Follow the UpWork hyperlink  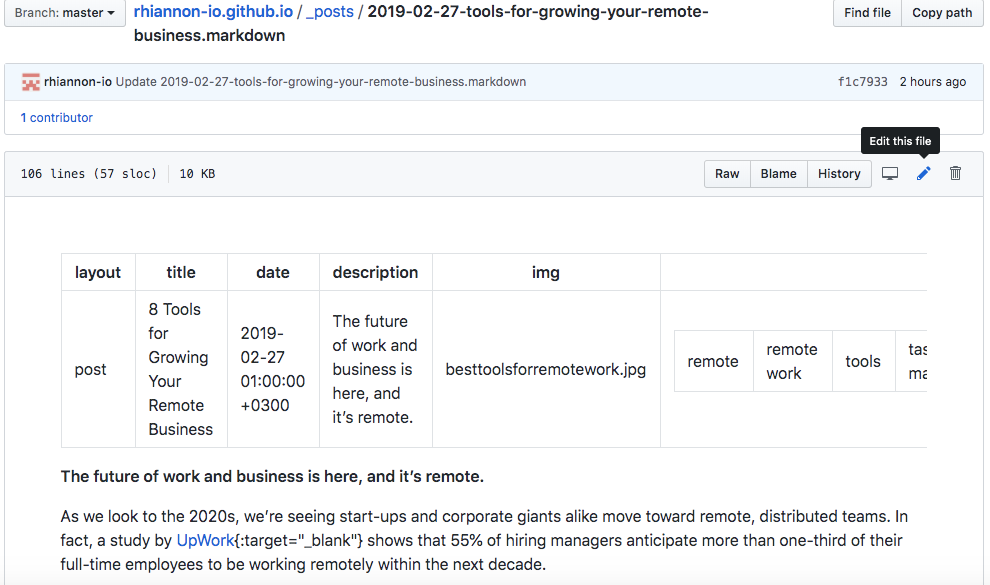(205, 540)
